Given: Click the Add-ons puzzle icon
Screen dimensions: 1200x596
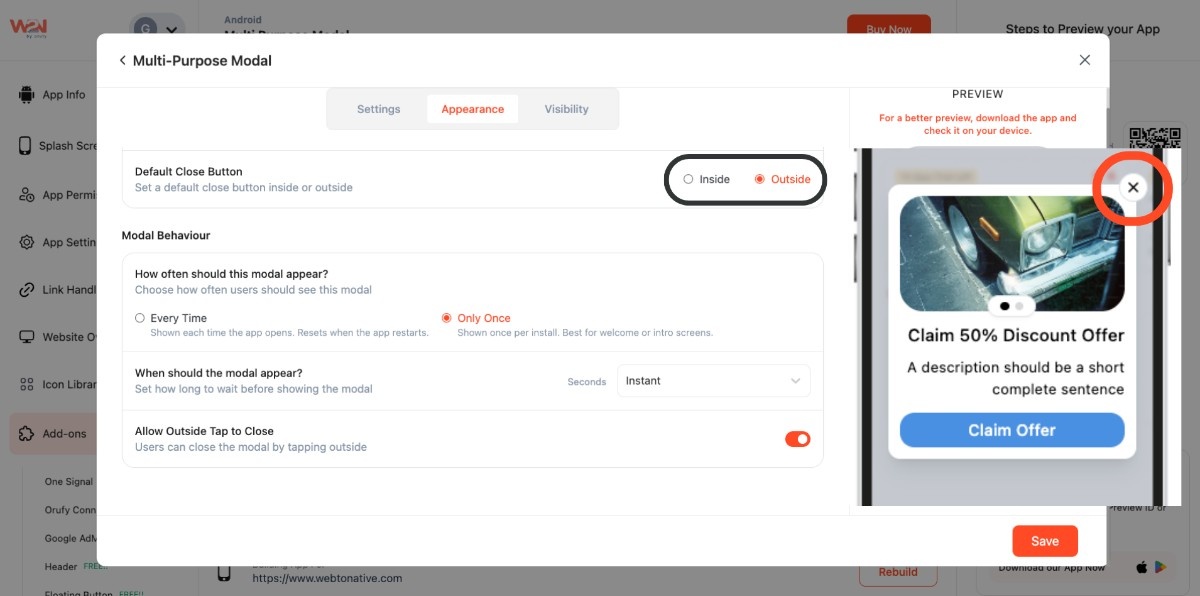Looking at the screenshot, I should click(x=26, y=434).
